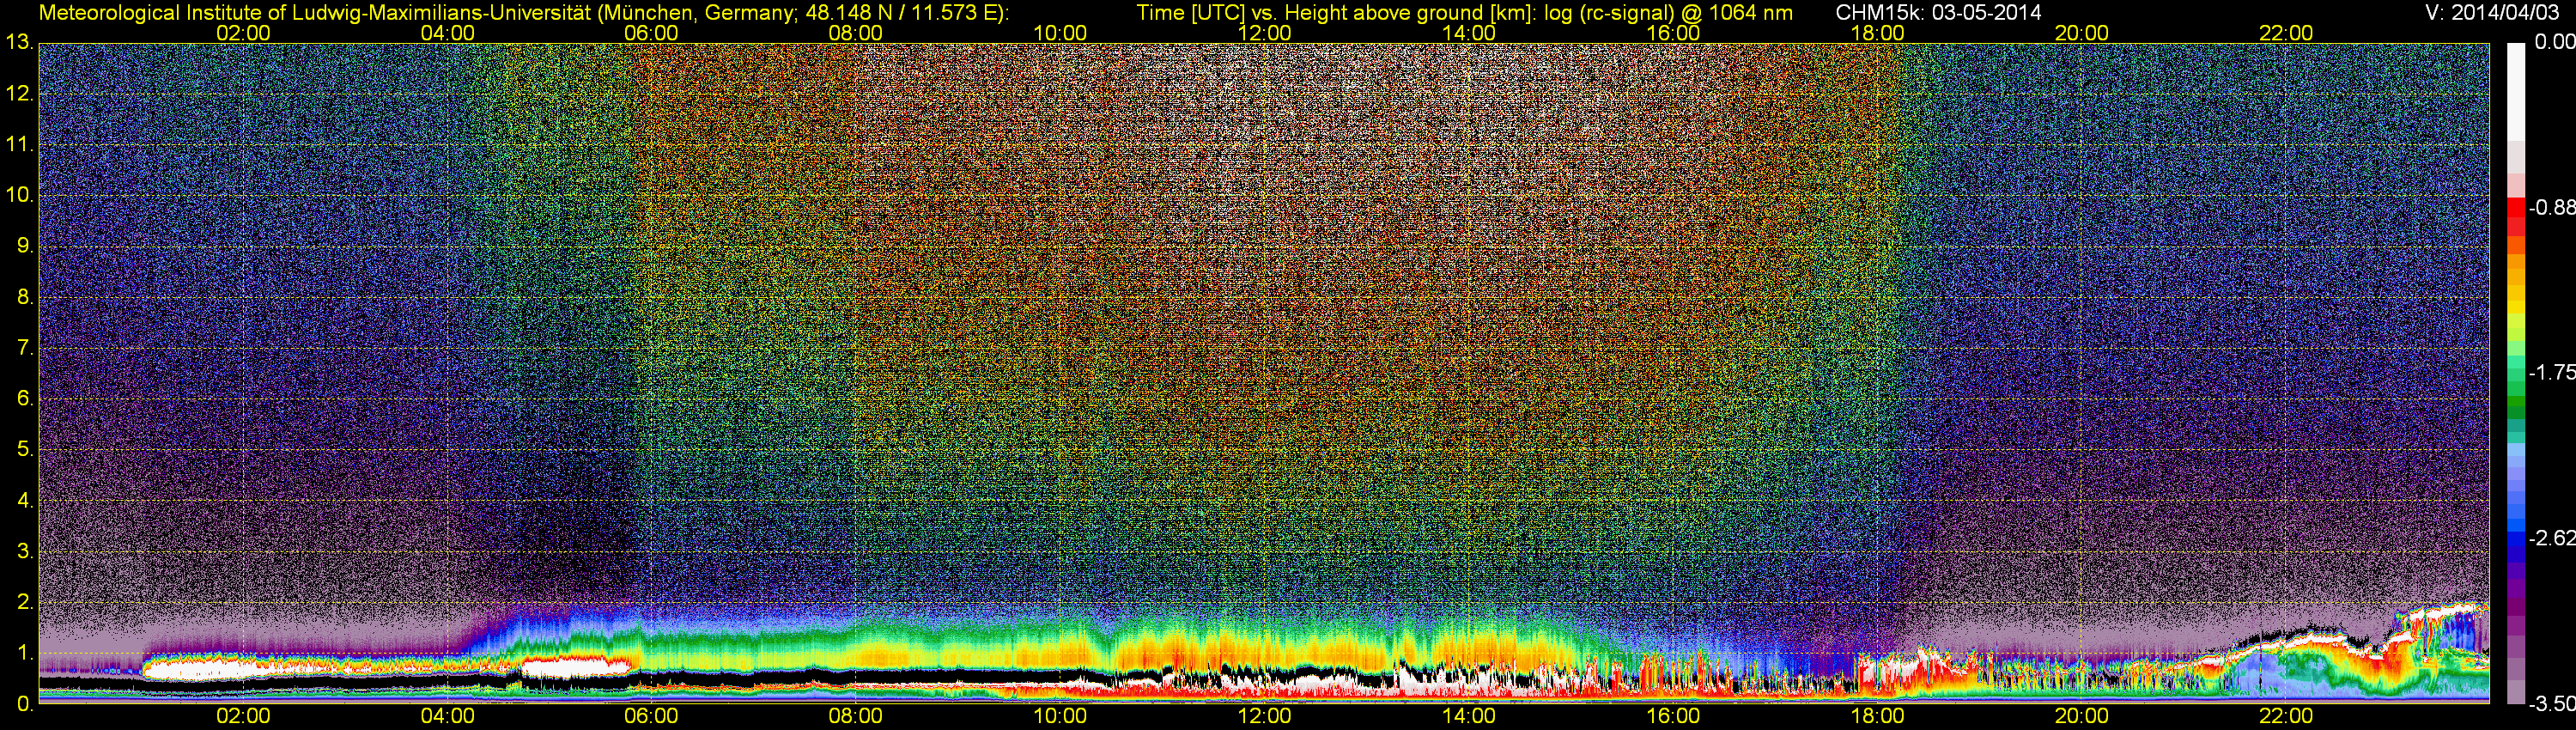Click the height axis label 2
Viewport: 2576px width, 730px height.
pyautogui.click(x=24, y=602)
